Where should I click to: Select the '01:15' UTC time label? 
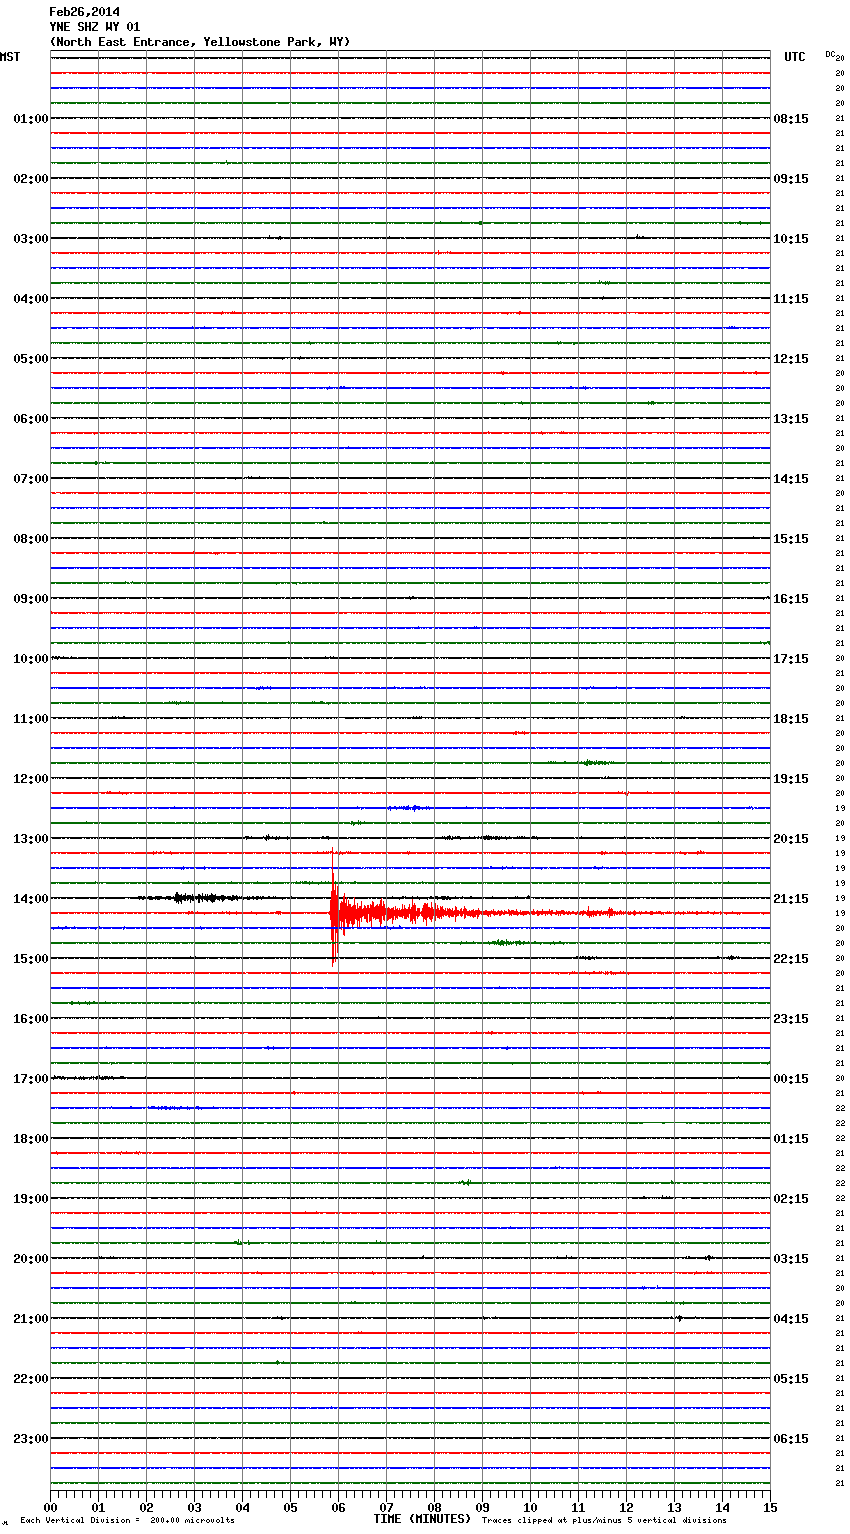pyautogui.click(x=791, y=1139)
